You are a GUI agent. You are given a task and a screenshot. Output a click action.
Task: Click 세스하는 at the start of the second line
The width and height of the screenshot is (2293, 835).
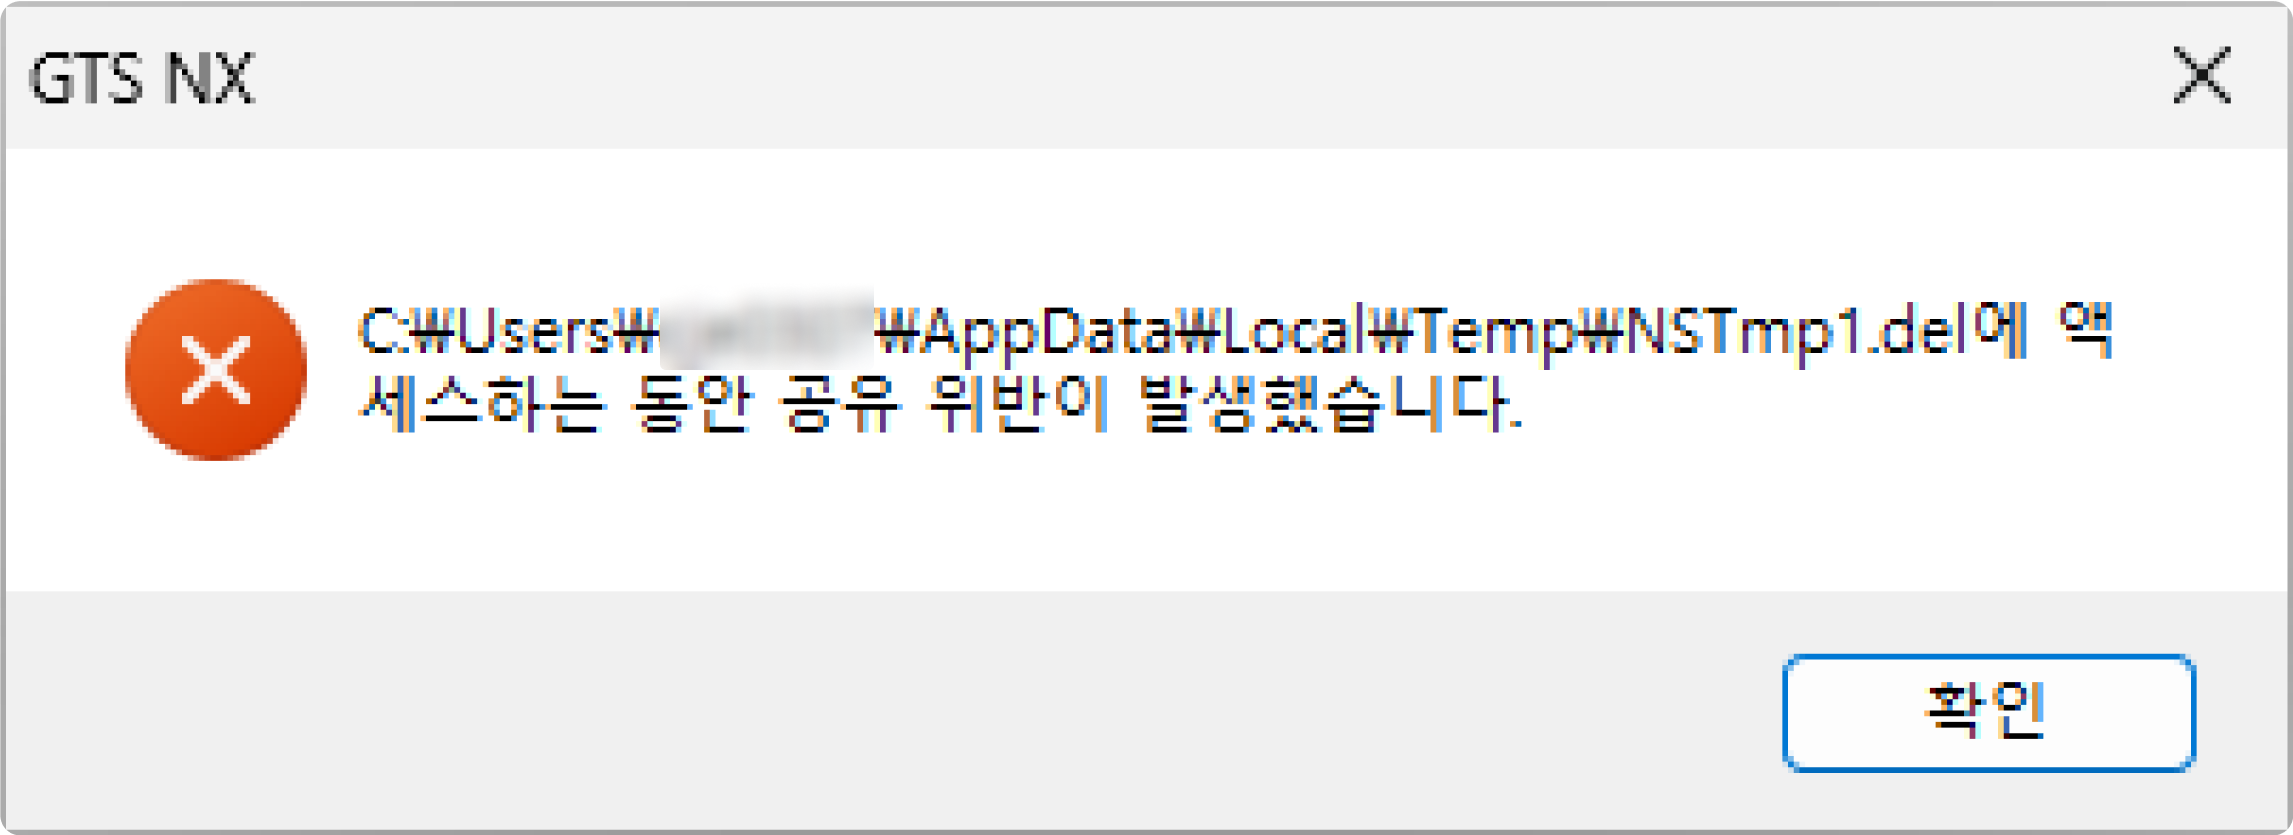click(482, 404)
